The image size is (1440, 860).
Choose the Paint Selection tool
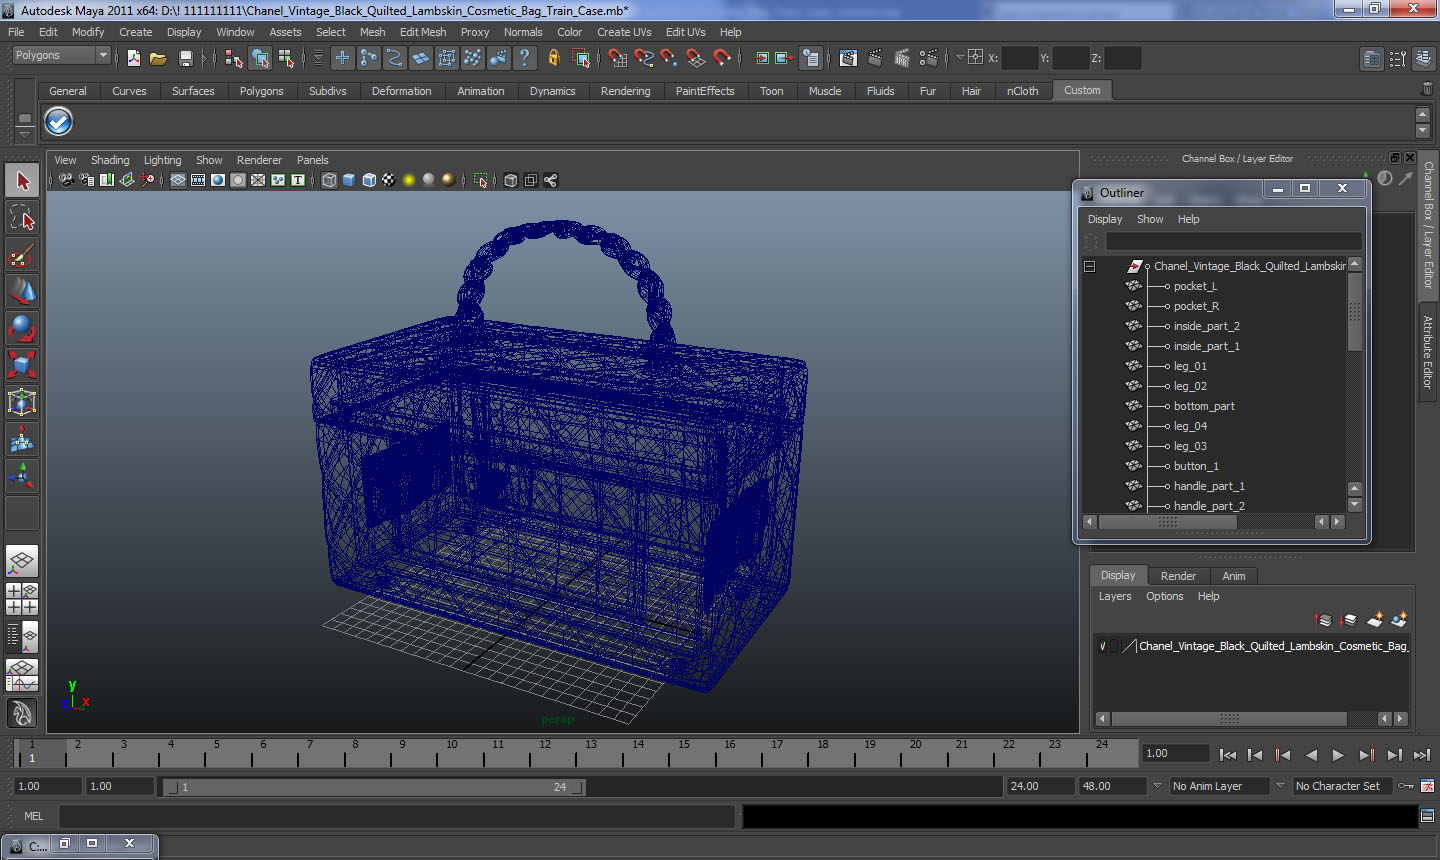(x=22, y=255)
